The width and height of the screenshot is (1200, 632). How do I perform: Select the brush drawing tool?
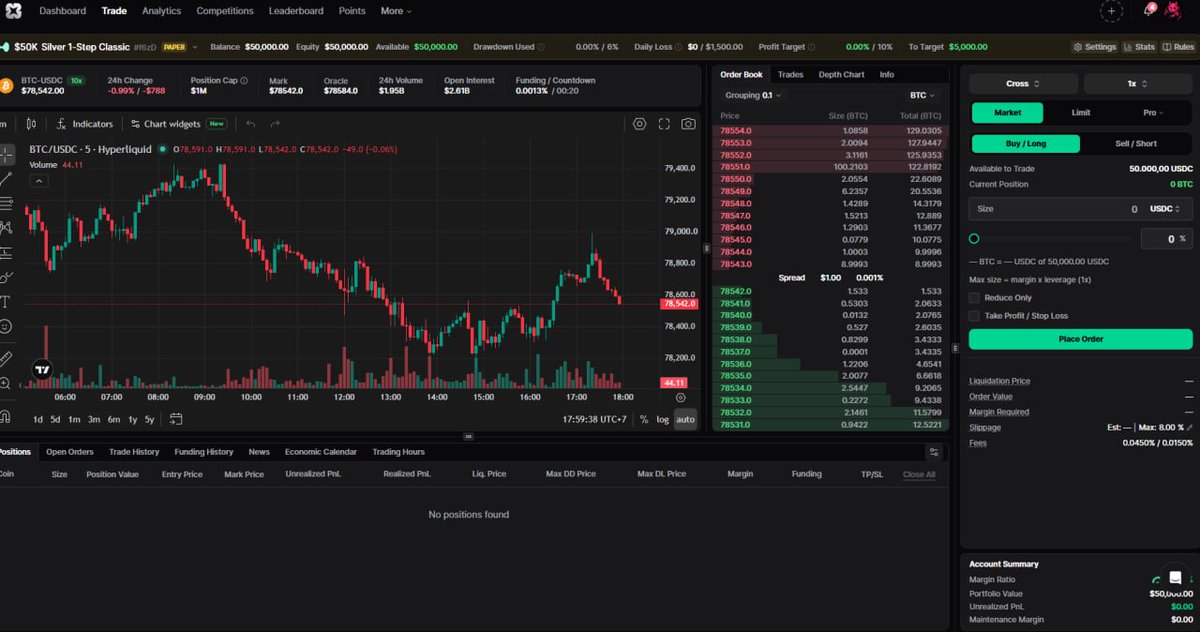pos(6,277)
